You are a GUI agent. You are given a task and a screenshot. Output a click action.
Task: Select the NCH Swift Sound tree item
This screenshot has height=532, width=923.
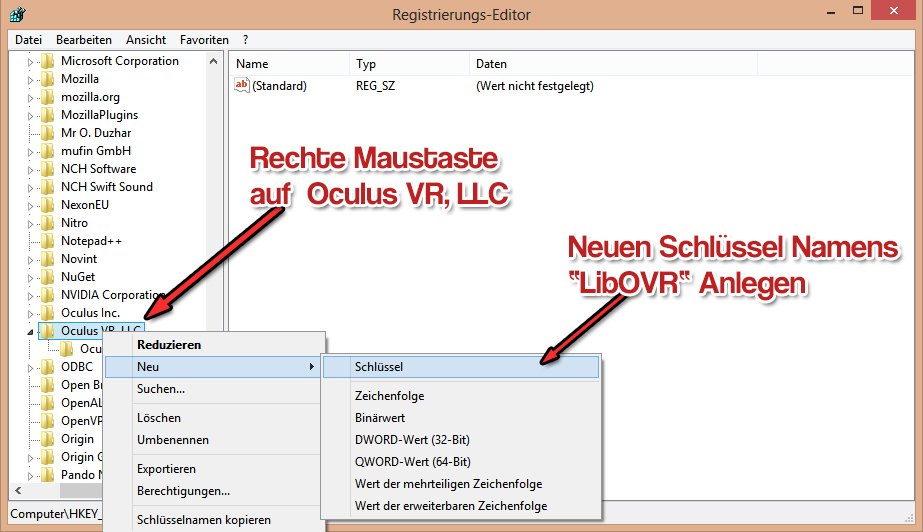click(x=107, y=187)
